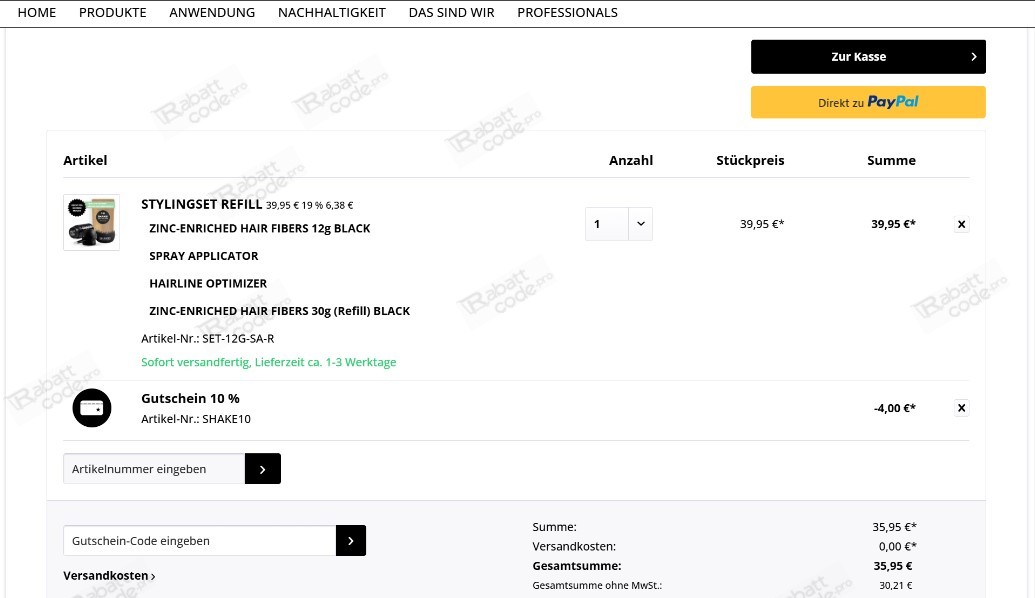The height and width of the screenshot is (598, 1035).
Task: Open DAS SIND WIR menu
Action: 451,13
